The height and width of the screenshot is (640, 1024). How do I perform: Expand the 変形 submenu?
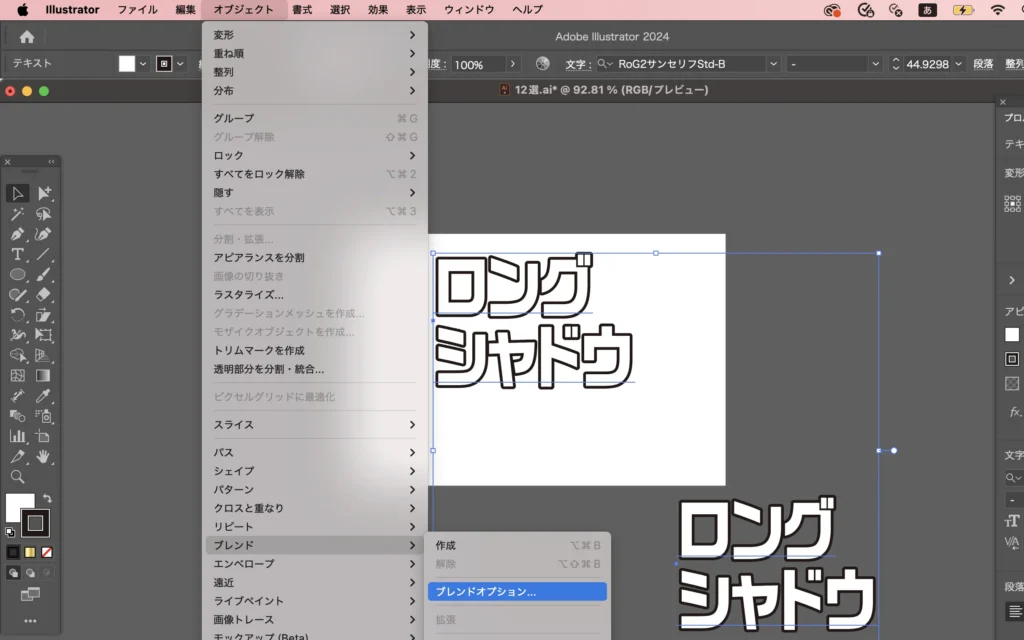point(314,35)
